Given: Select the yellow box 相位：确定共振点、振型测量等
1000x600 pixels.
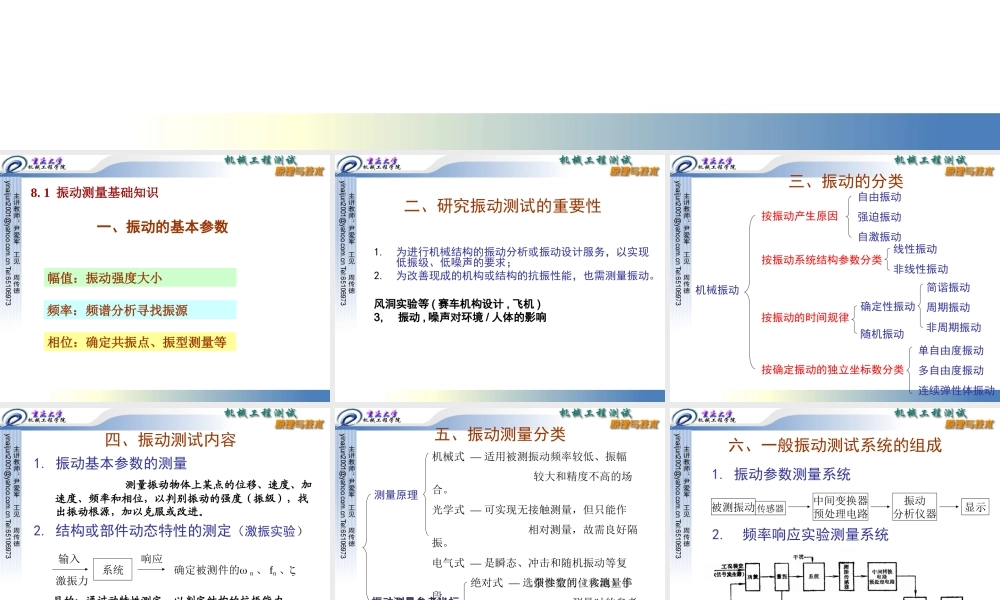Looking at the screenshot, I should [140, 342].
